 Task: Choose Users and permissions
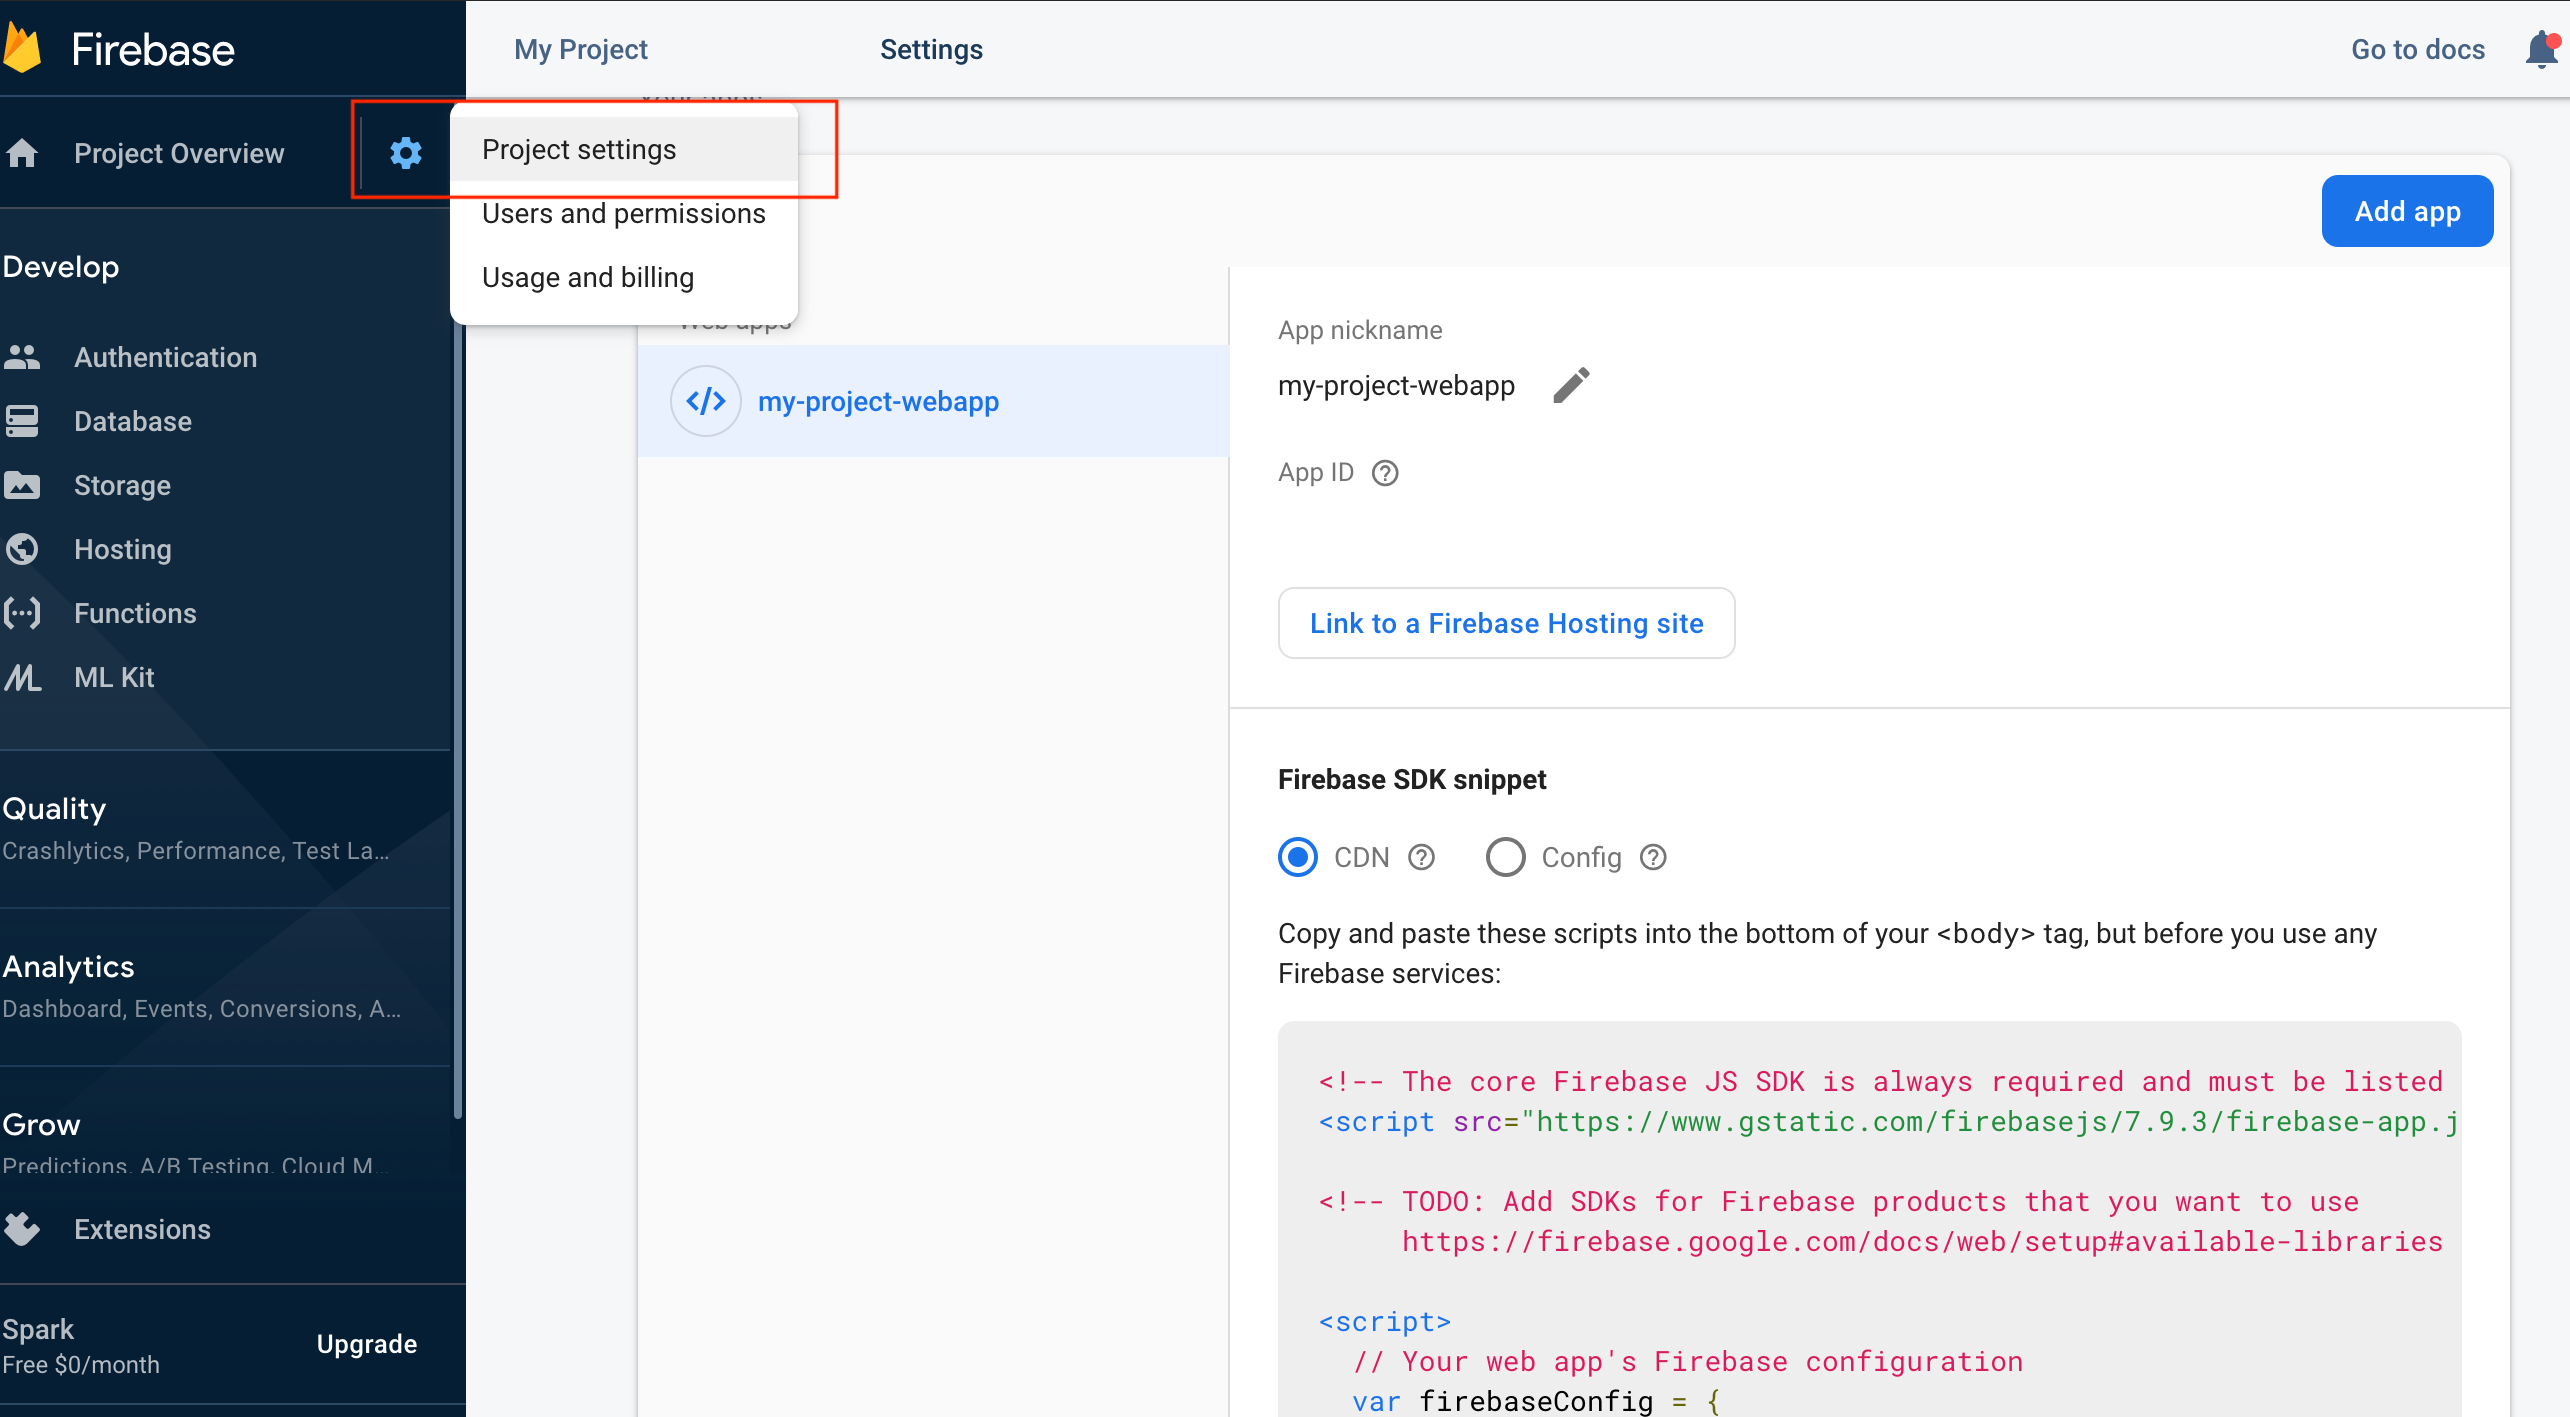click(624, 213)
